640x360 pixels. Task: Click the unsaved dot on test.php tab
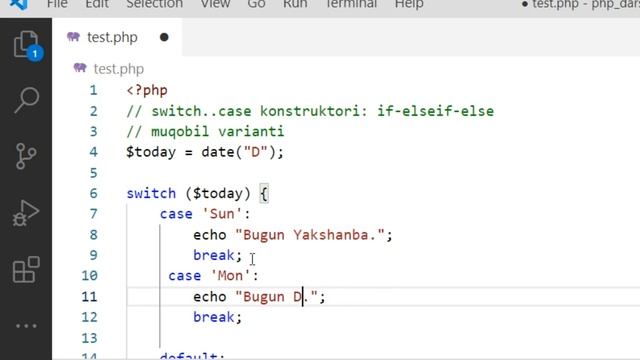click(164, 38)
